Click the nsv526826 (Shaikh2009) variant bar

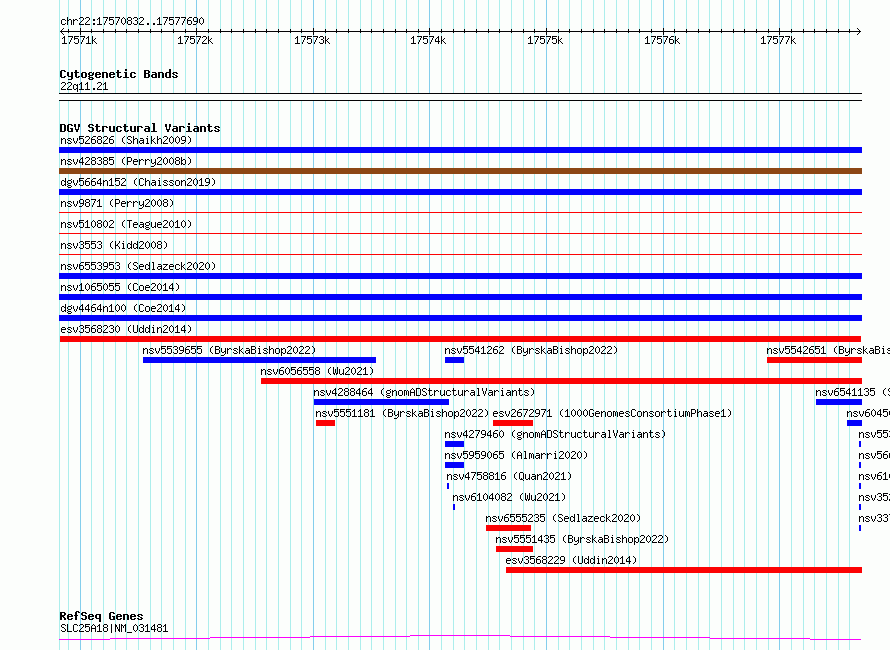click(x=460, y=150)
